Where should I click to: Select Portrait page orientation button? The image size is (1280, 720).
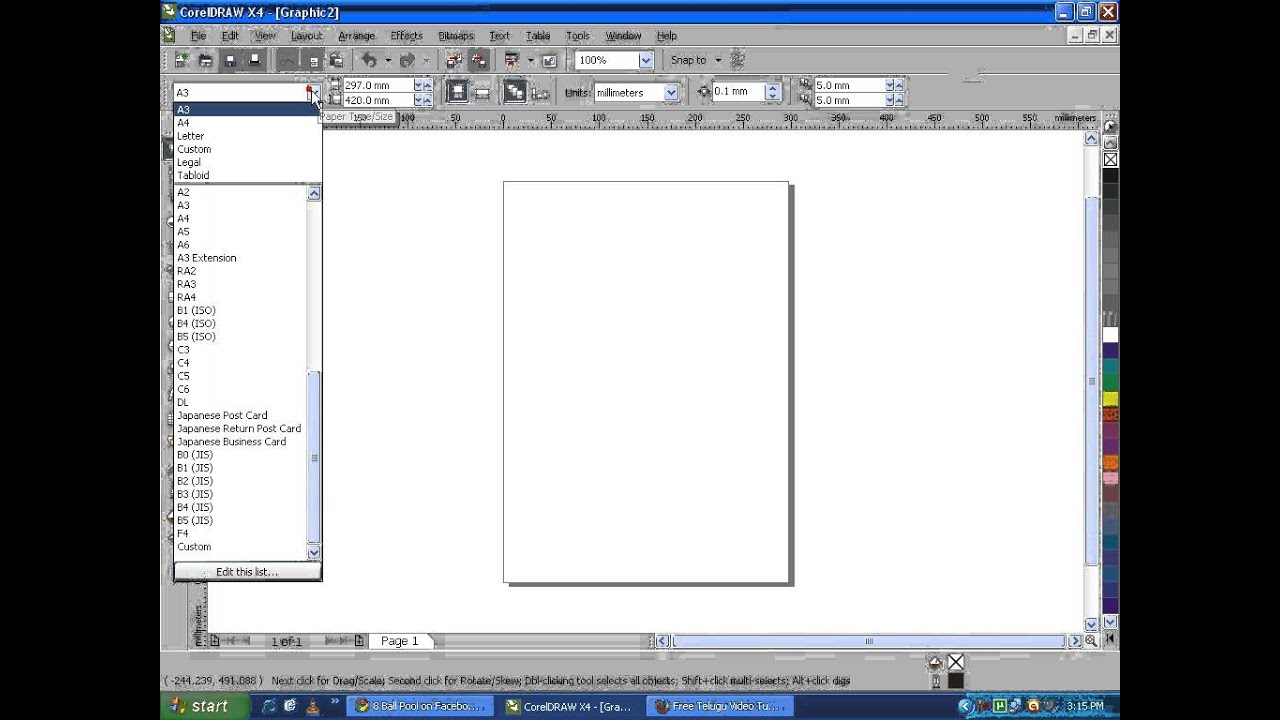457,92
